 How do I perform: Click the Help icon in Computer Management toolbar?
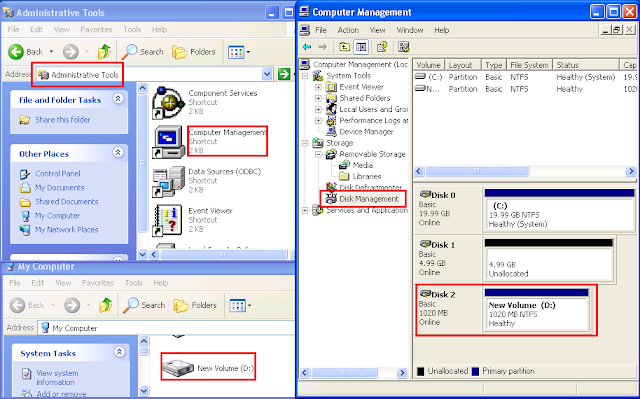tap(382, 47)
